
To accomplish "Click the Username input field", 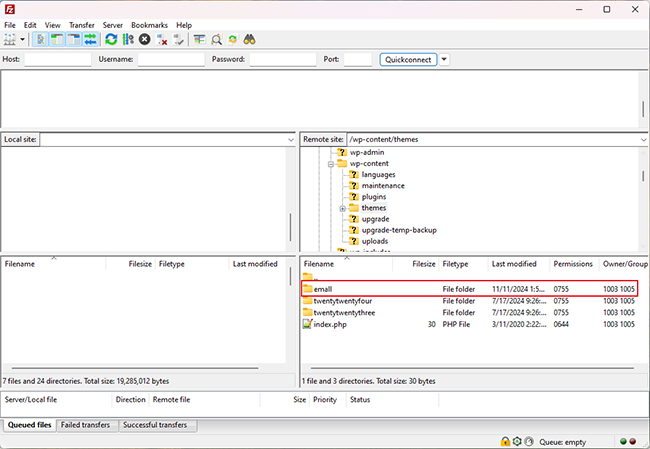I will pyautogui.click(x=171, y=59).
